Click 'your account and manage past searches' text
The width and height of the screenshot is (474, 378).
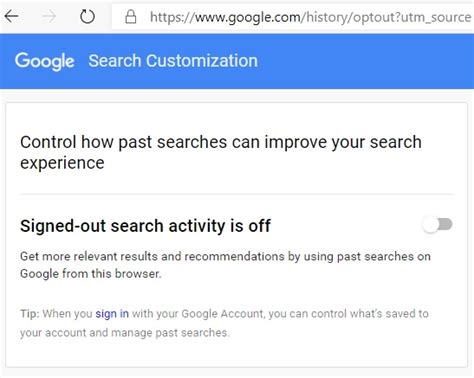point(125,333)
